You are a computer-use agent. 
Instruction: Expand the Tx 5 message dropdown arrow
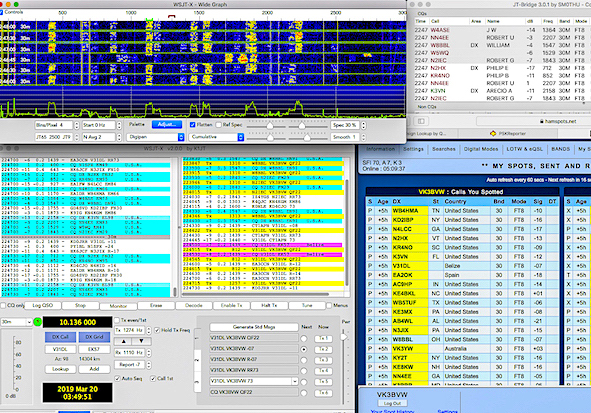click(294, 381)
